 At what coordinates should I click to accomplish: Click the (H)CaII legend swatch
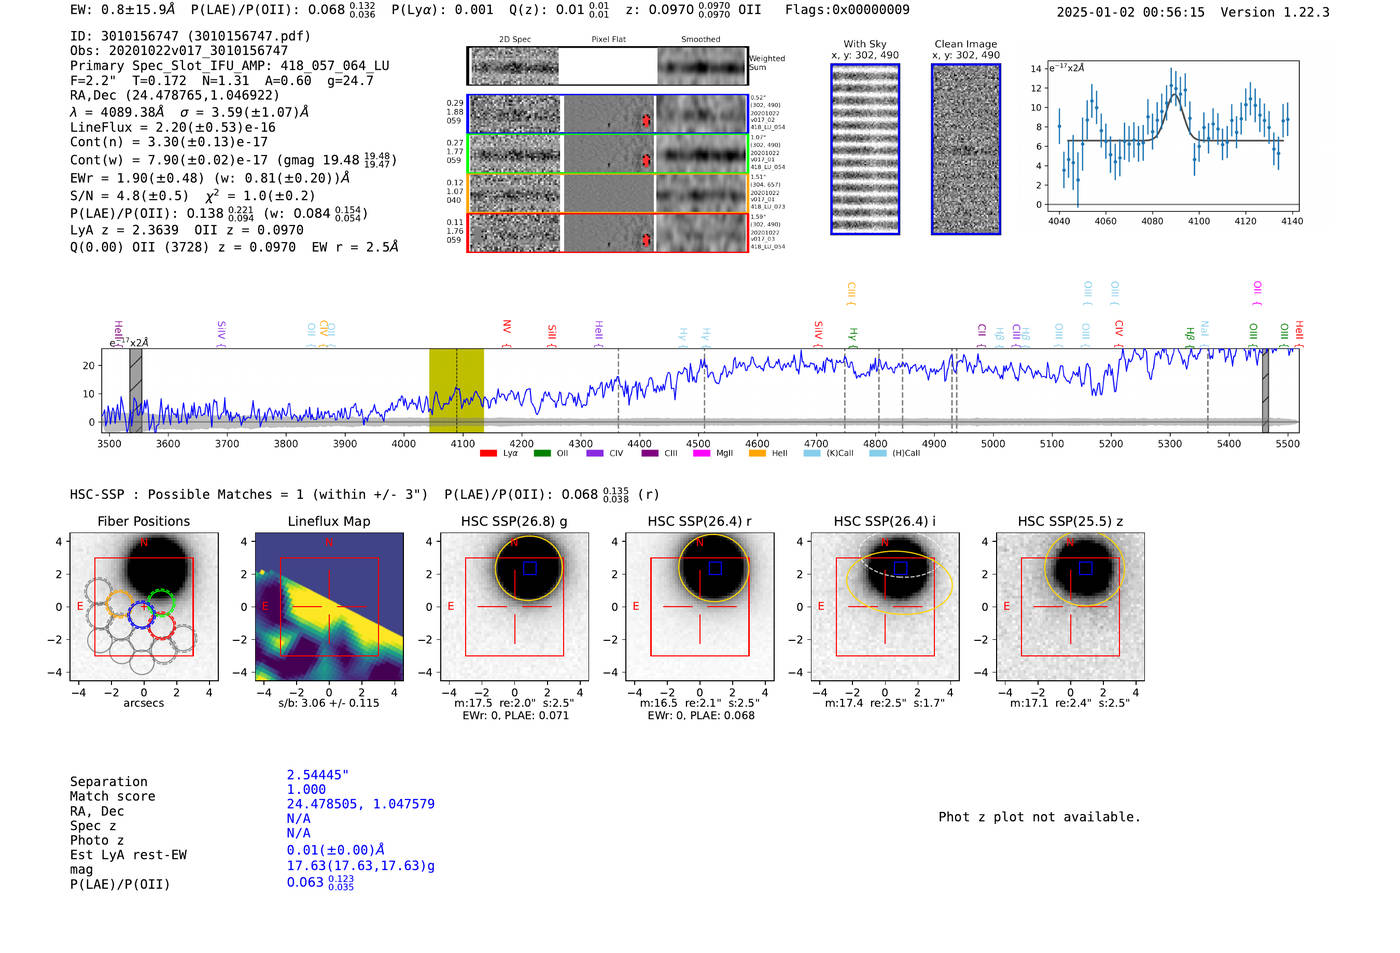pos(878,453)
